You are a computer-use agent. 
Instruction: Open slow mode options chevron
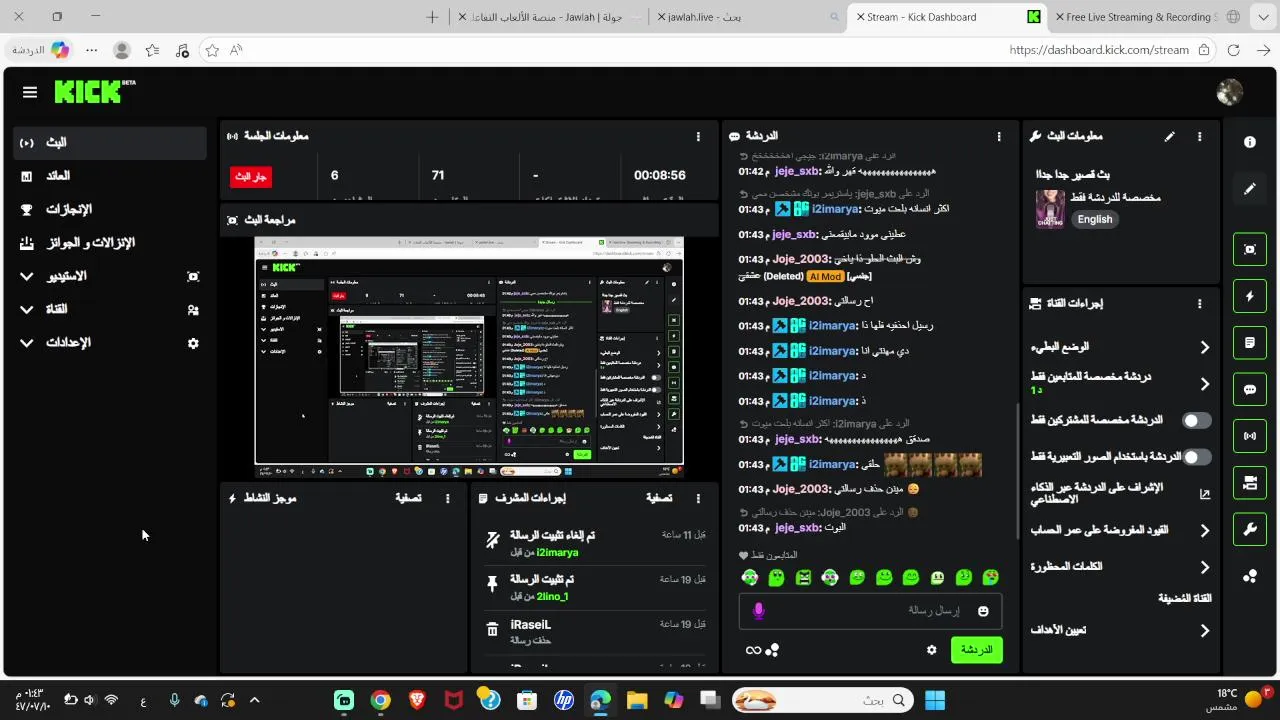point(1204,347)
